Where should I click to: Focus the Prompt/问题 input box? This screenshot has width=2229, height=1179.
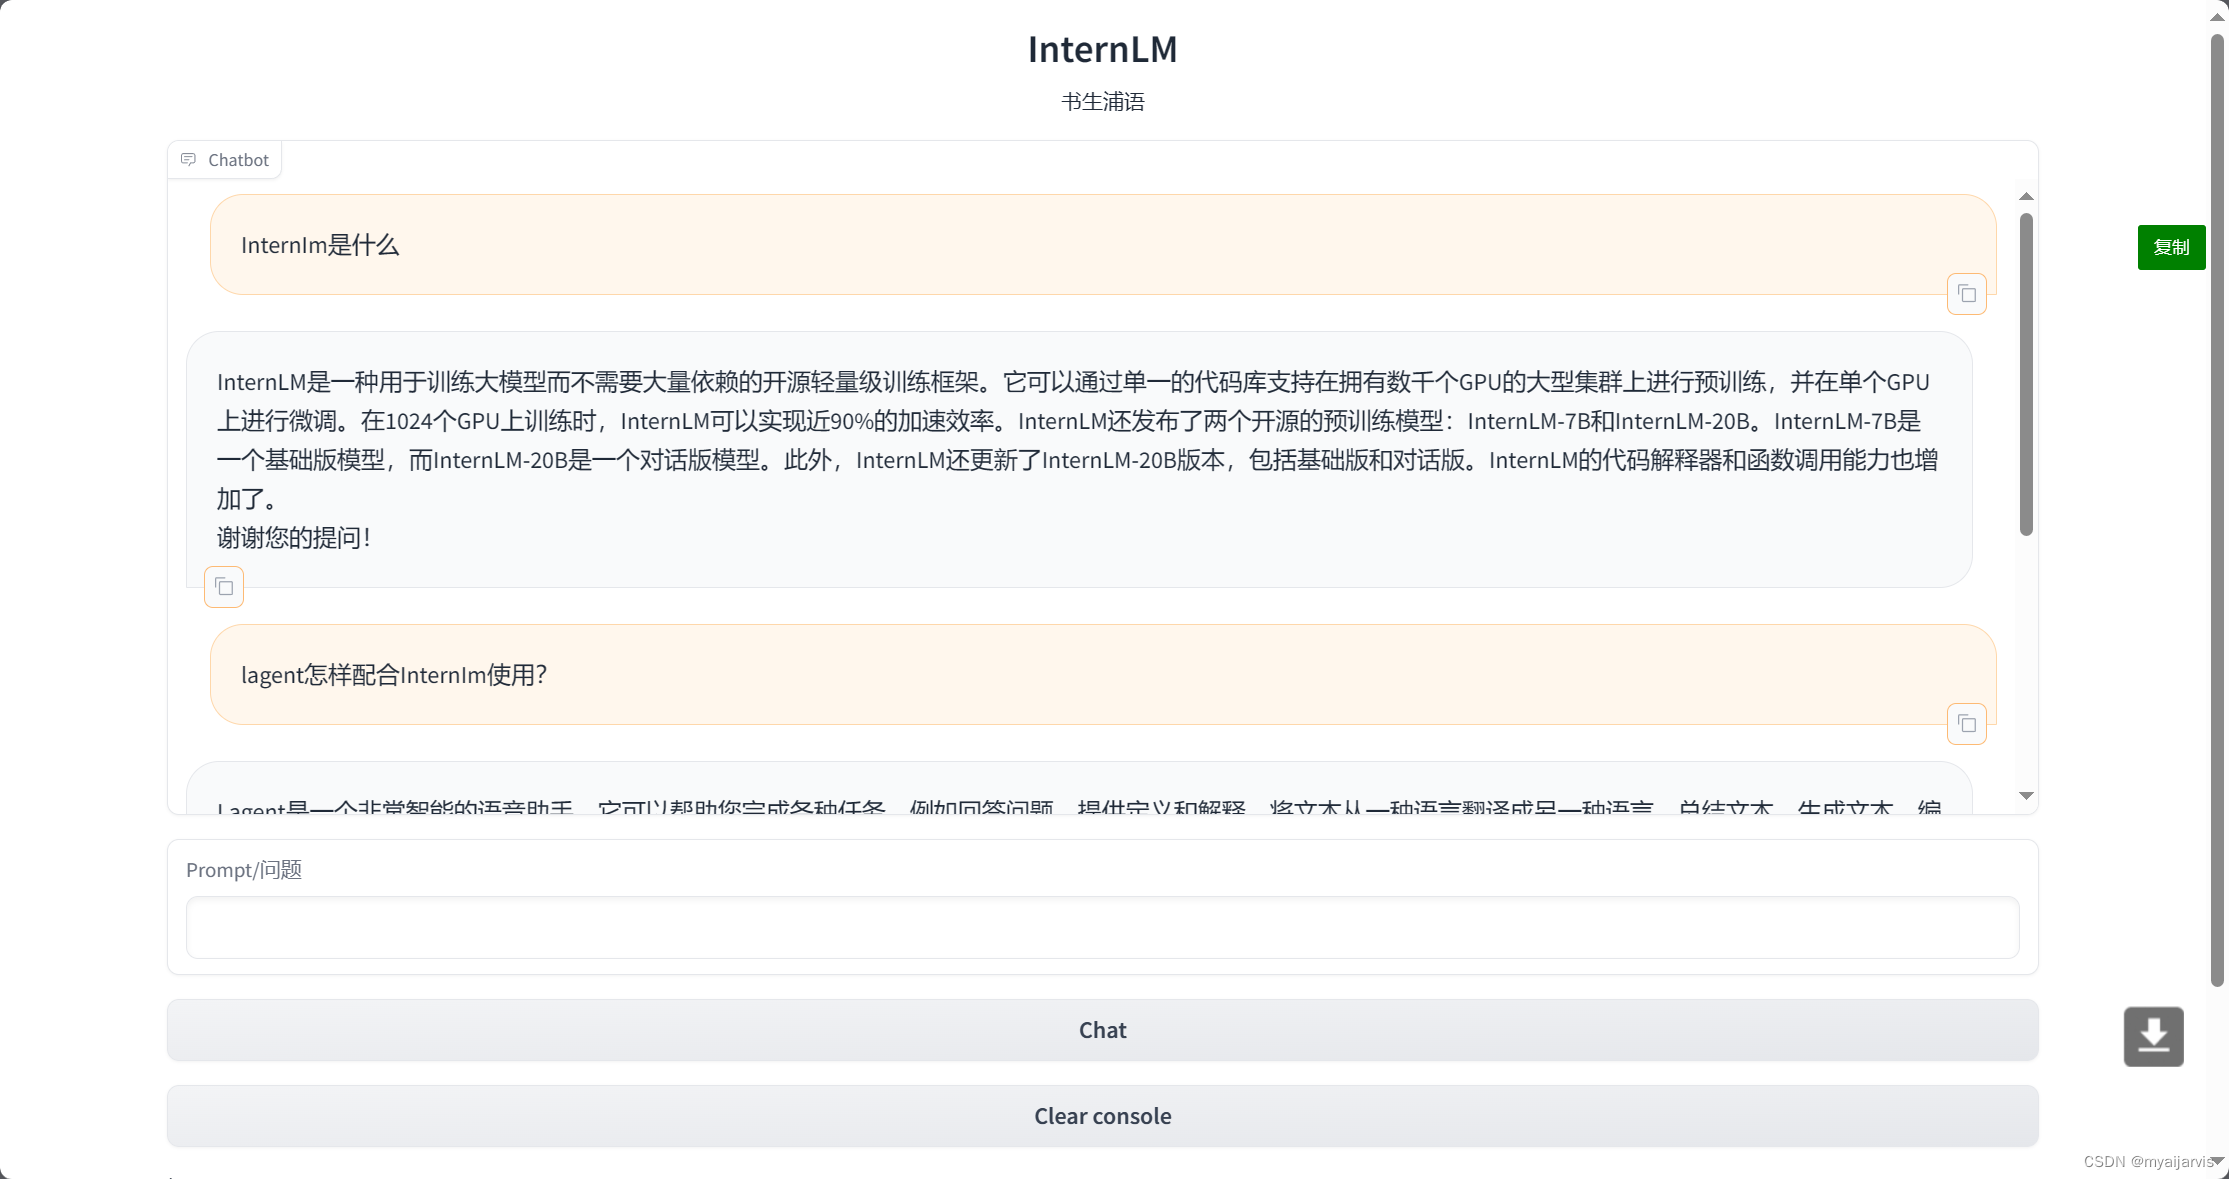[x=1102, y=927]
